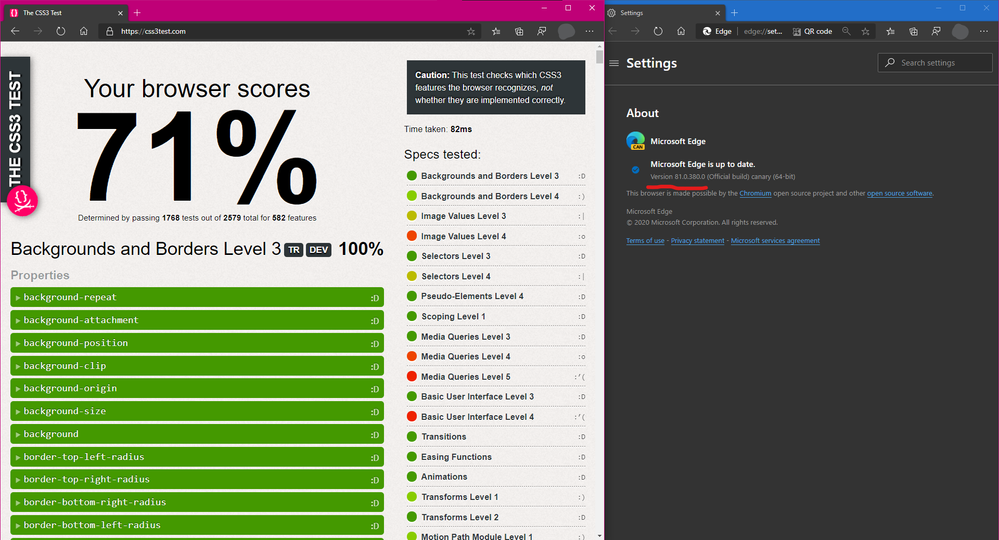The width and height of the screenshot is (999, 540).
Task: Click the feedback icon in CSS3 Test window
Action: 542,31
